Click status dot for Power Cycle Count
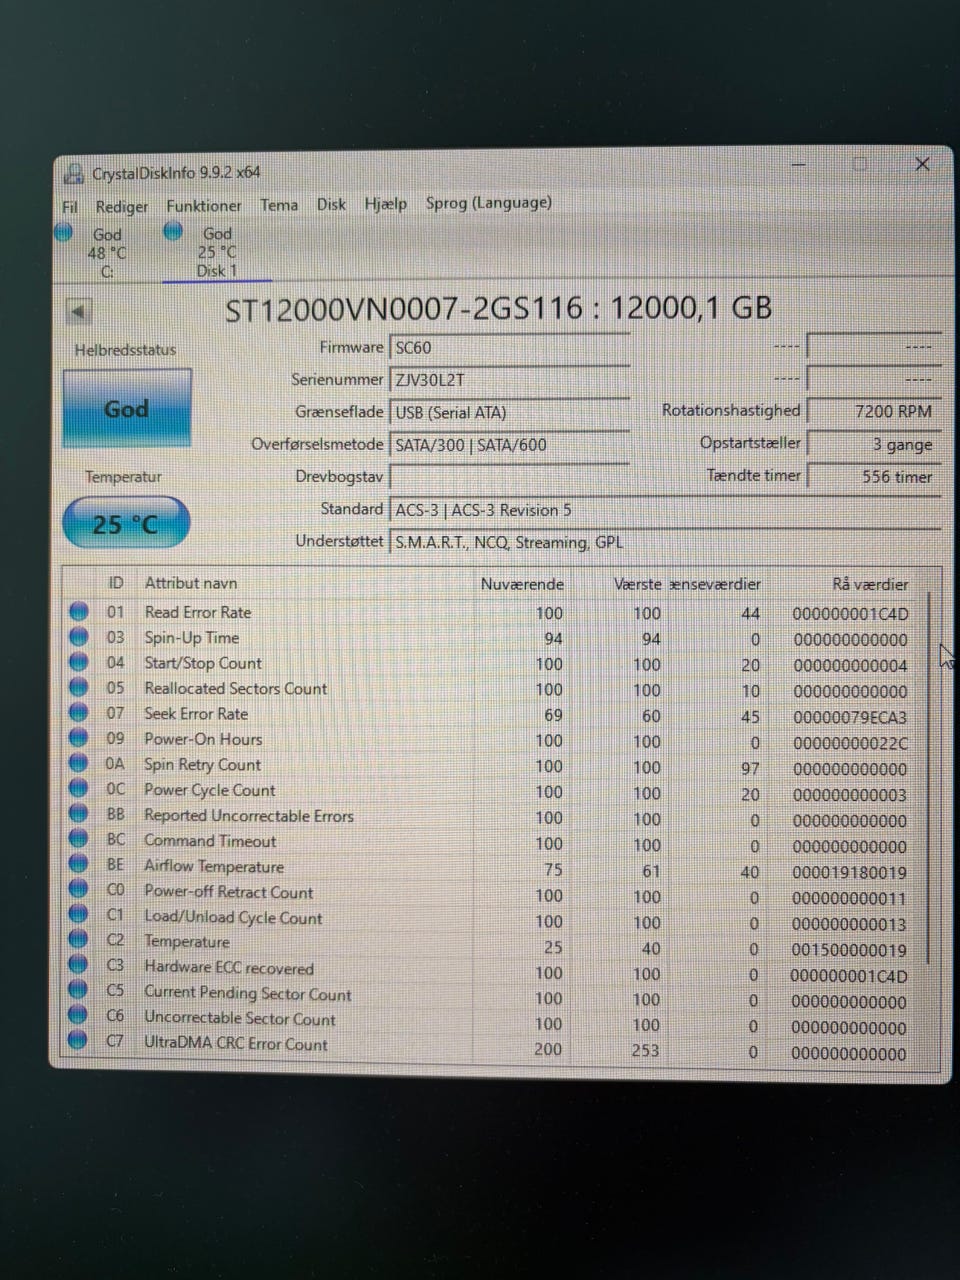Image resolution: width=960 pixels, height=1280 pixels. [78, 790]
